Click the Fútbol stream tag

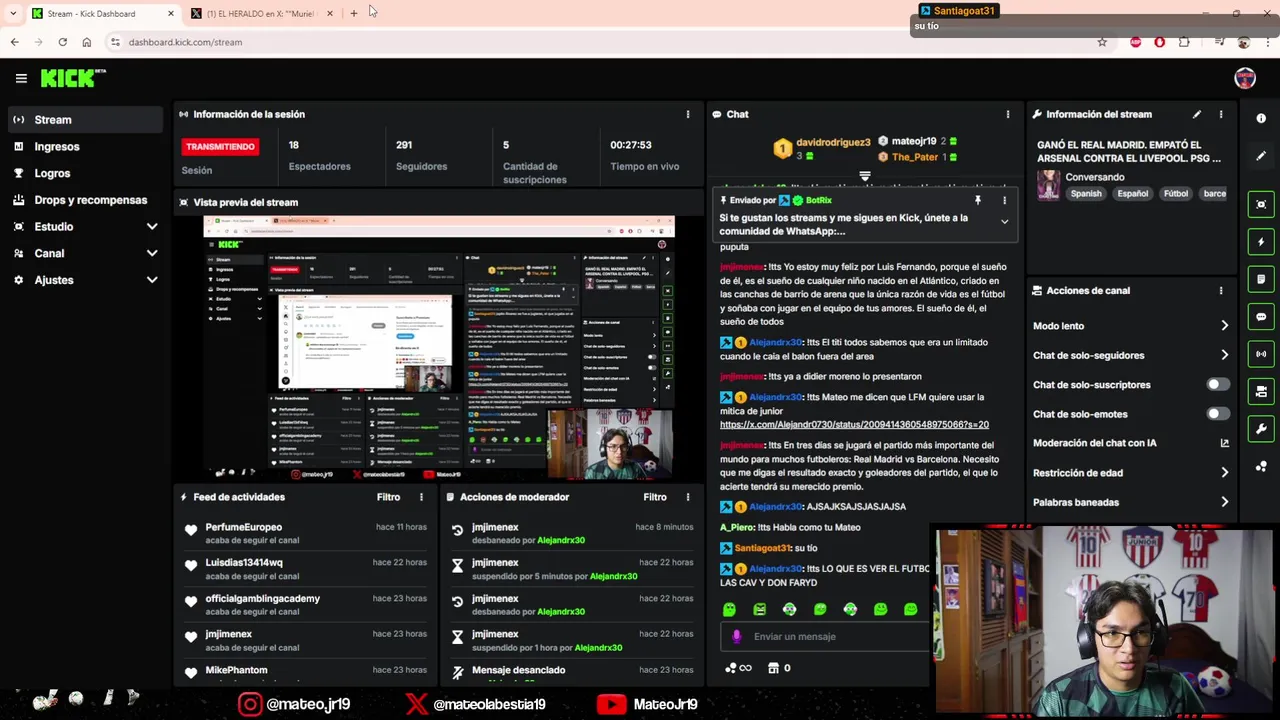[x=1176, y=194]
